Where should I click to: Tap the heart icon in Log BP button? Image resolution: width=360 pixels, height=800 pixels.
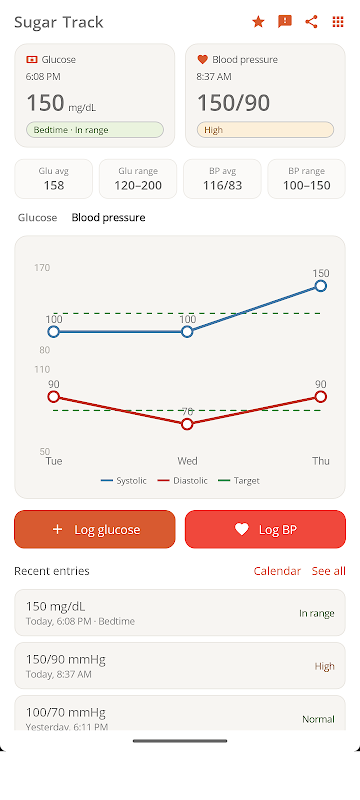[x=242, y=530]
